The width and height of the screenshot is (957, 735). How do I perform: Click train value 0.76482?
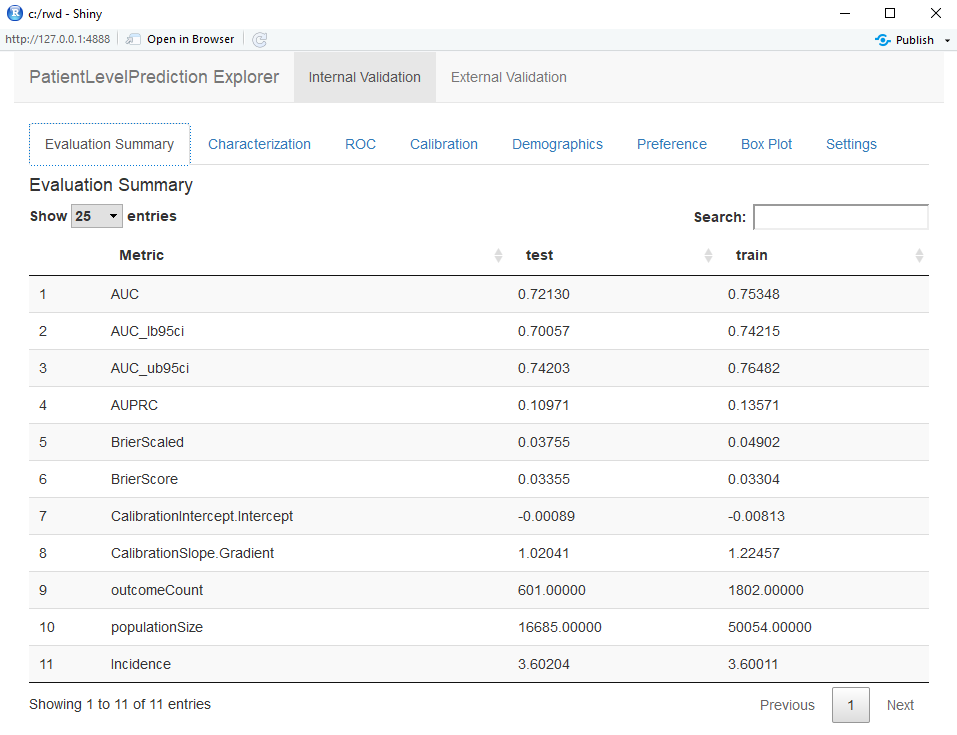coord(753,368)
